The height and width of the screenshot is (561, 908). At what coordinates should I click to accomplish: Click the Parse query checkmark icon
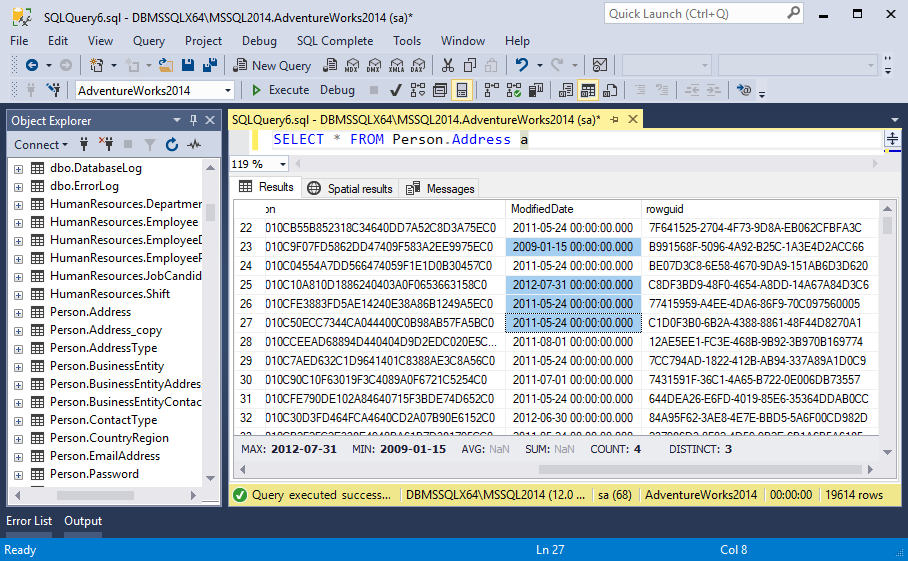[396, 90]
